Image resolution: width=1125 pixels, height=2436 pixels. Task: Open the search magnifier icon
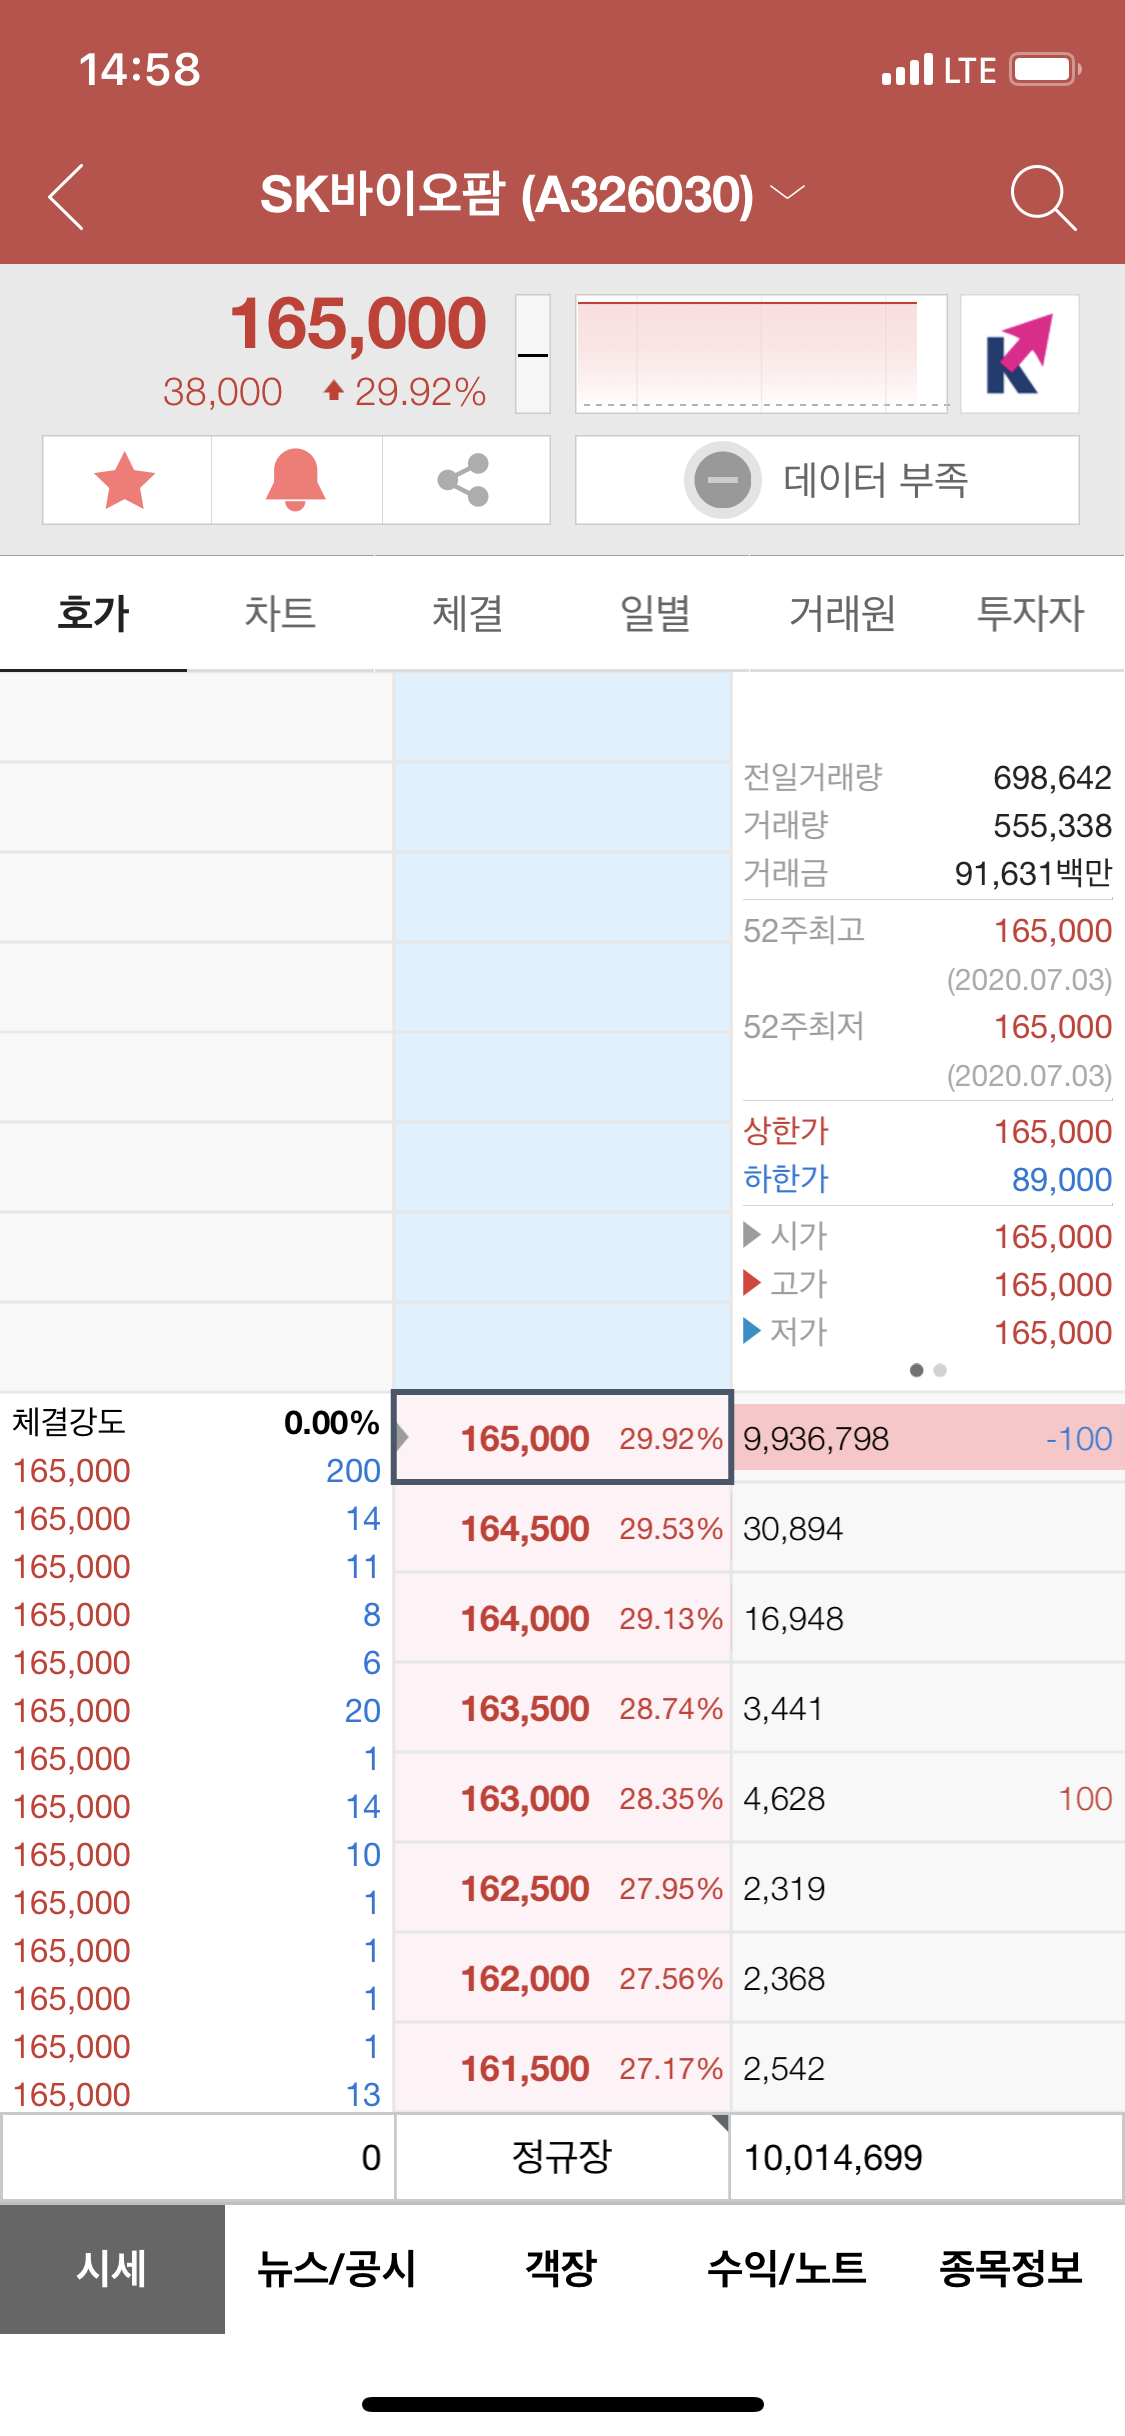[x=1043, y=197]
